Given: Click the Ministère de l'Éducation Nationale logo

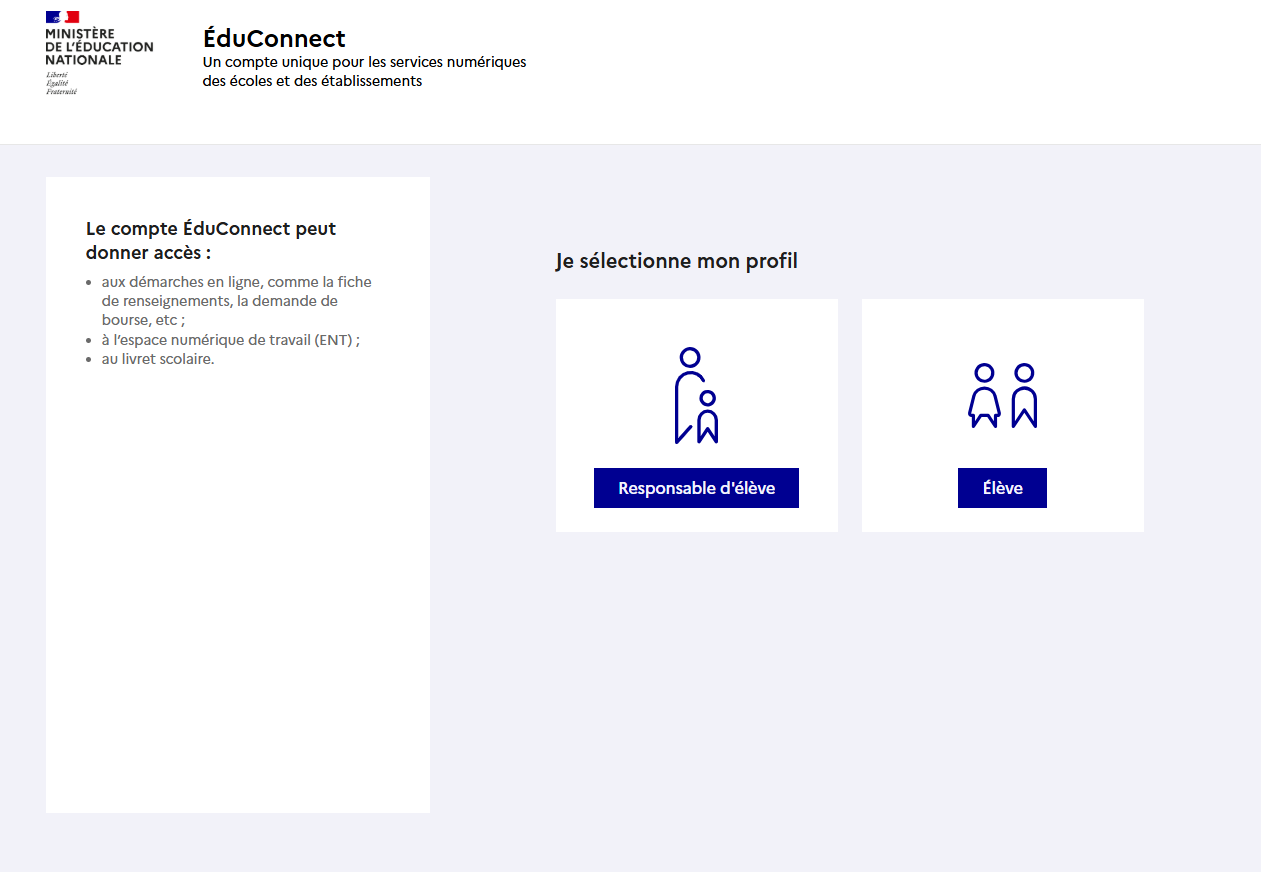Looking at the screenshot, I should pos(99,53).
